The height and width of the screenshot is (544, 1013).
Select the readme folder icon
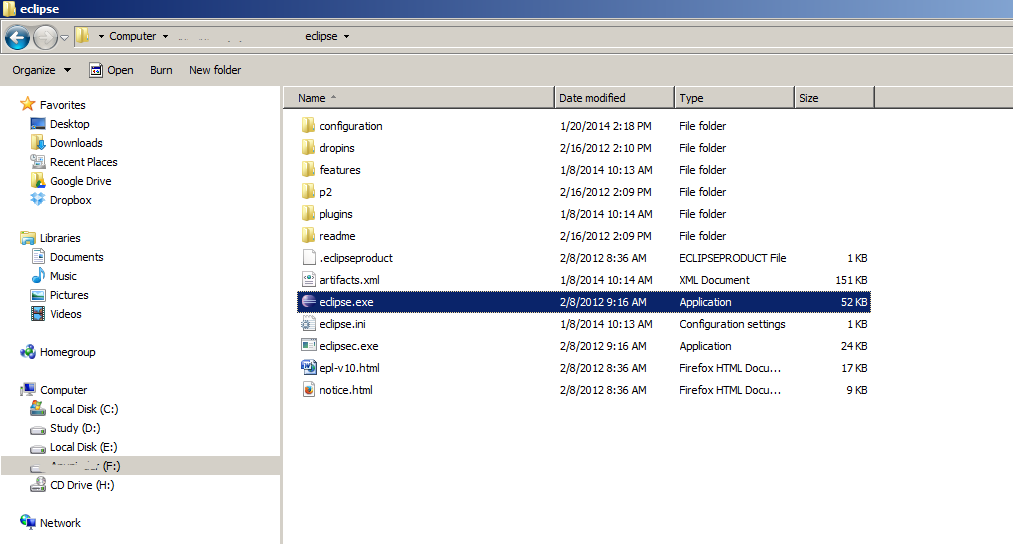coord(308,235)
